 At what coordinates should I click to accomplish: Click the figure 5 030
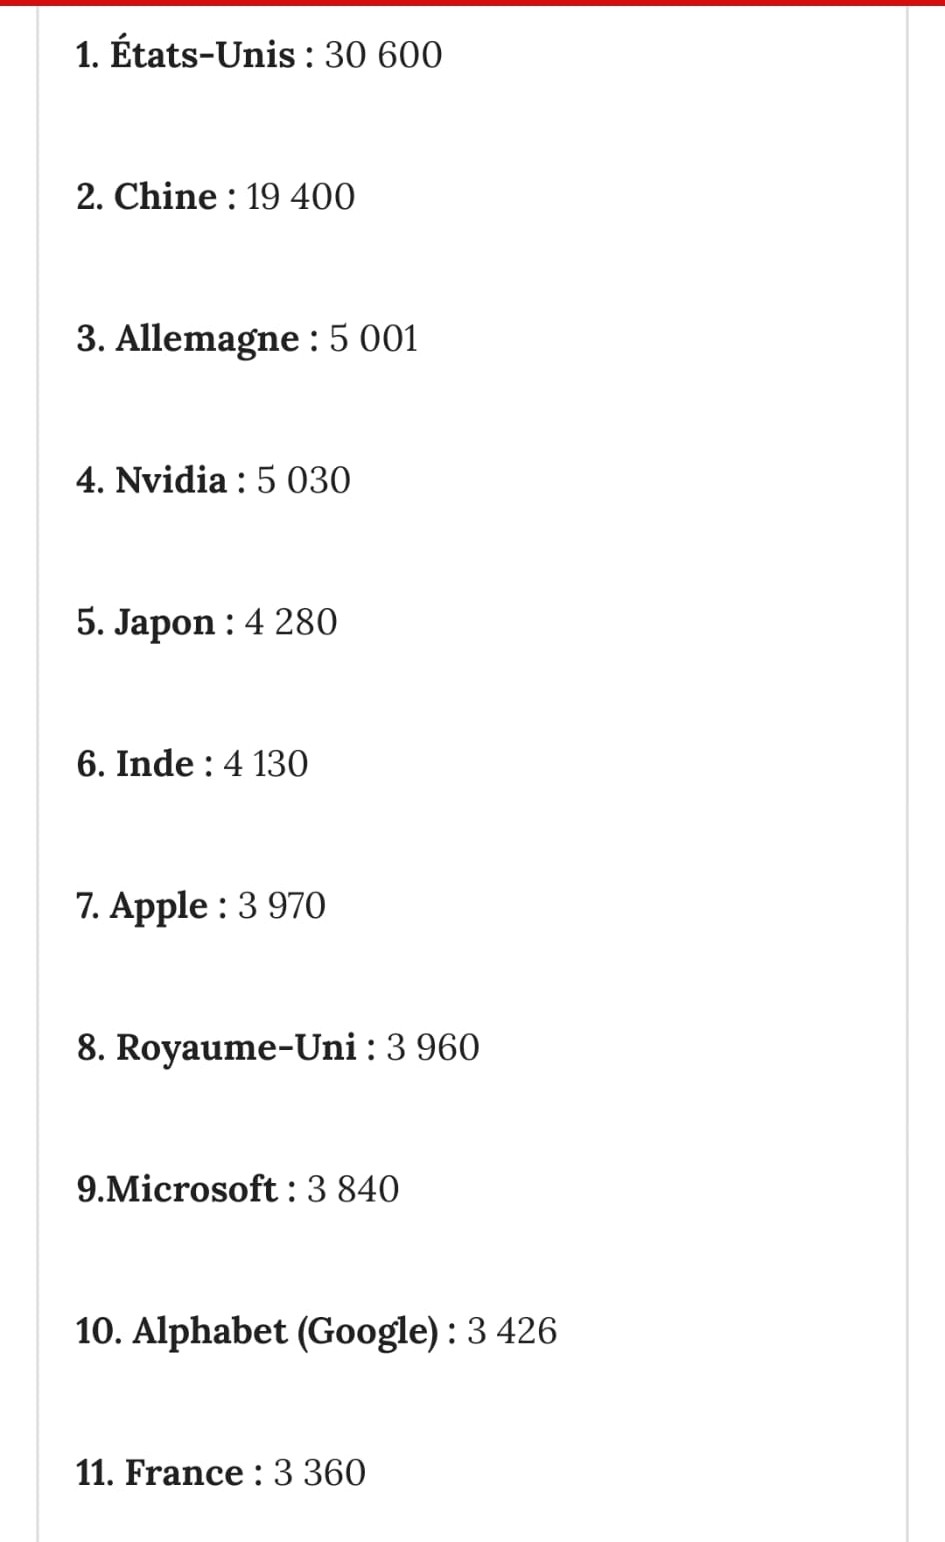pos(303,481)
